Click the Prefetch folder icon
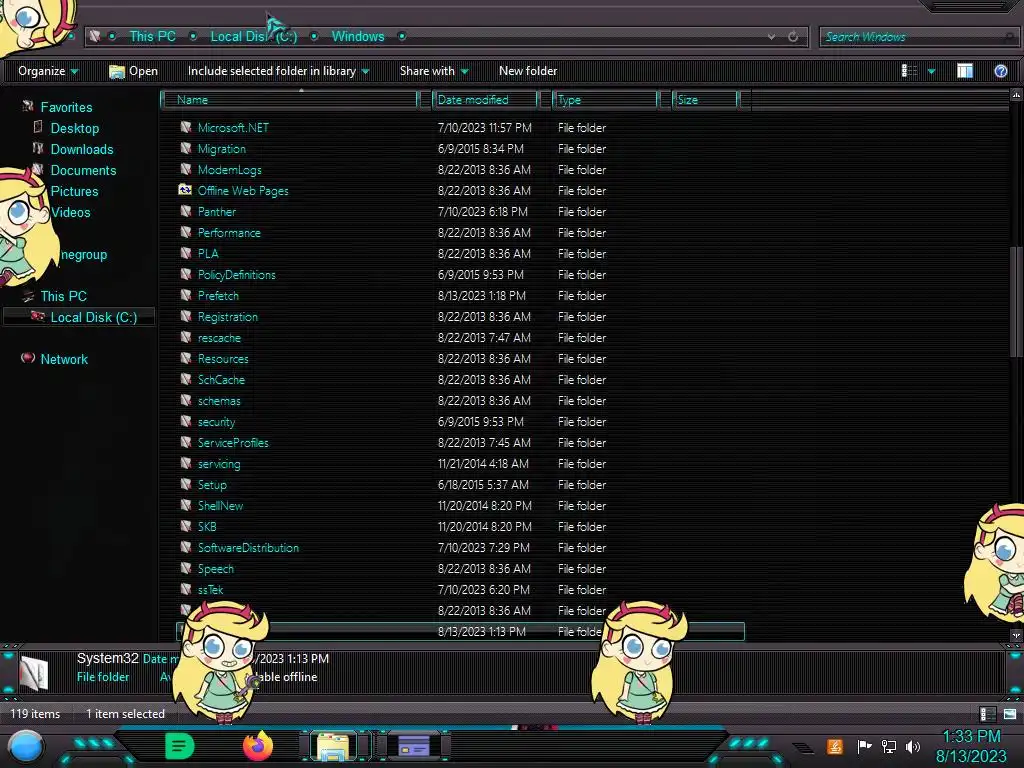Screen dimensions: 1024x768 pyautogui.click(x=185, y=295)
